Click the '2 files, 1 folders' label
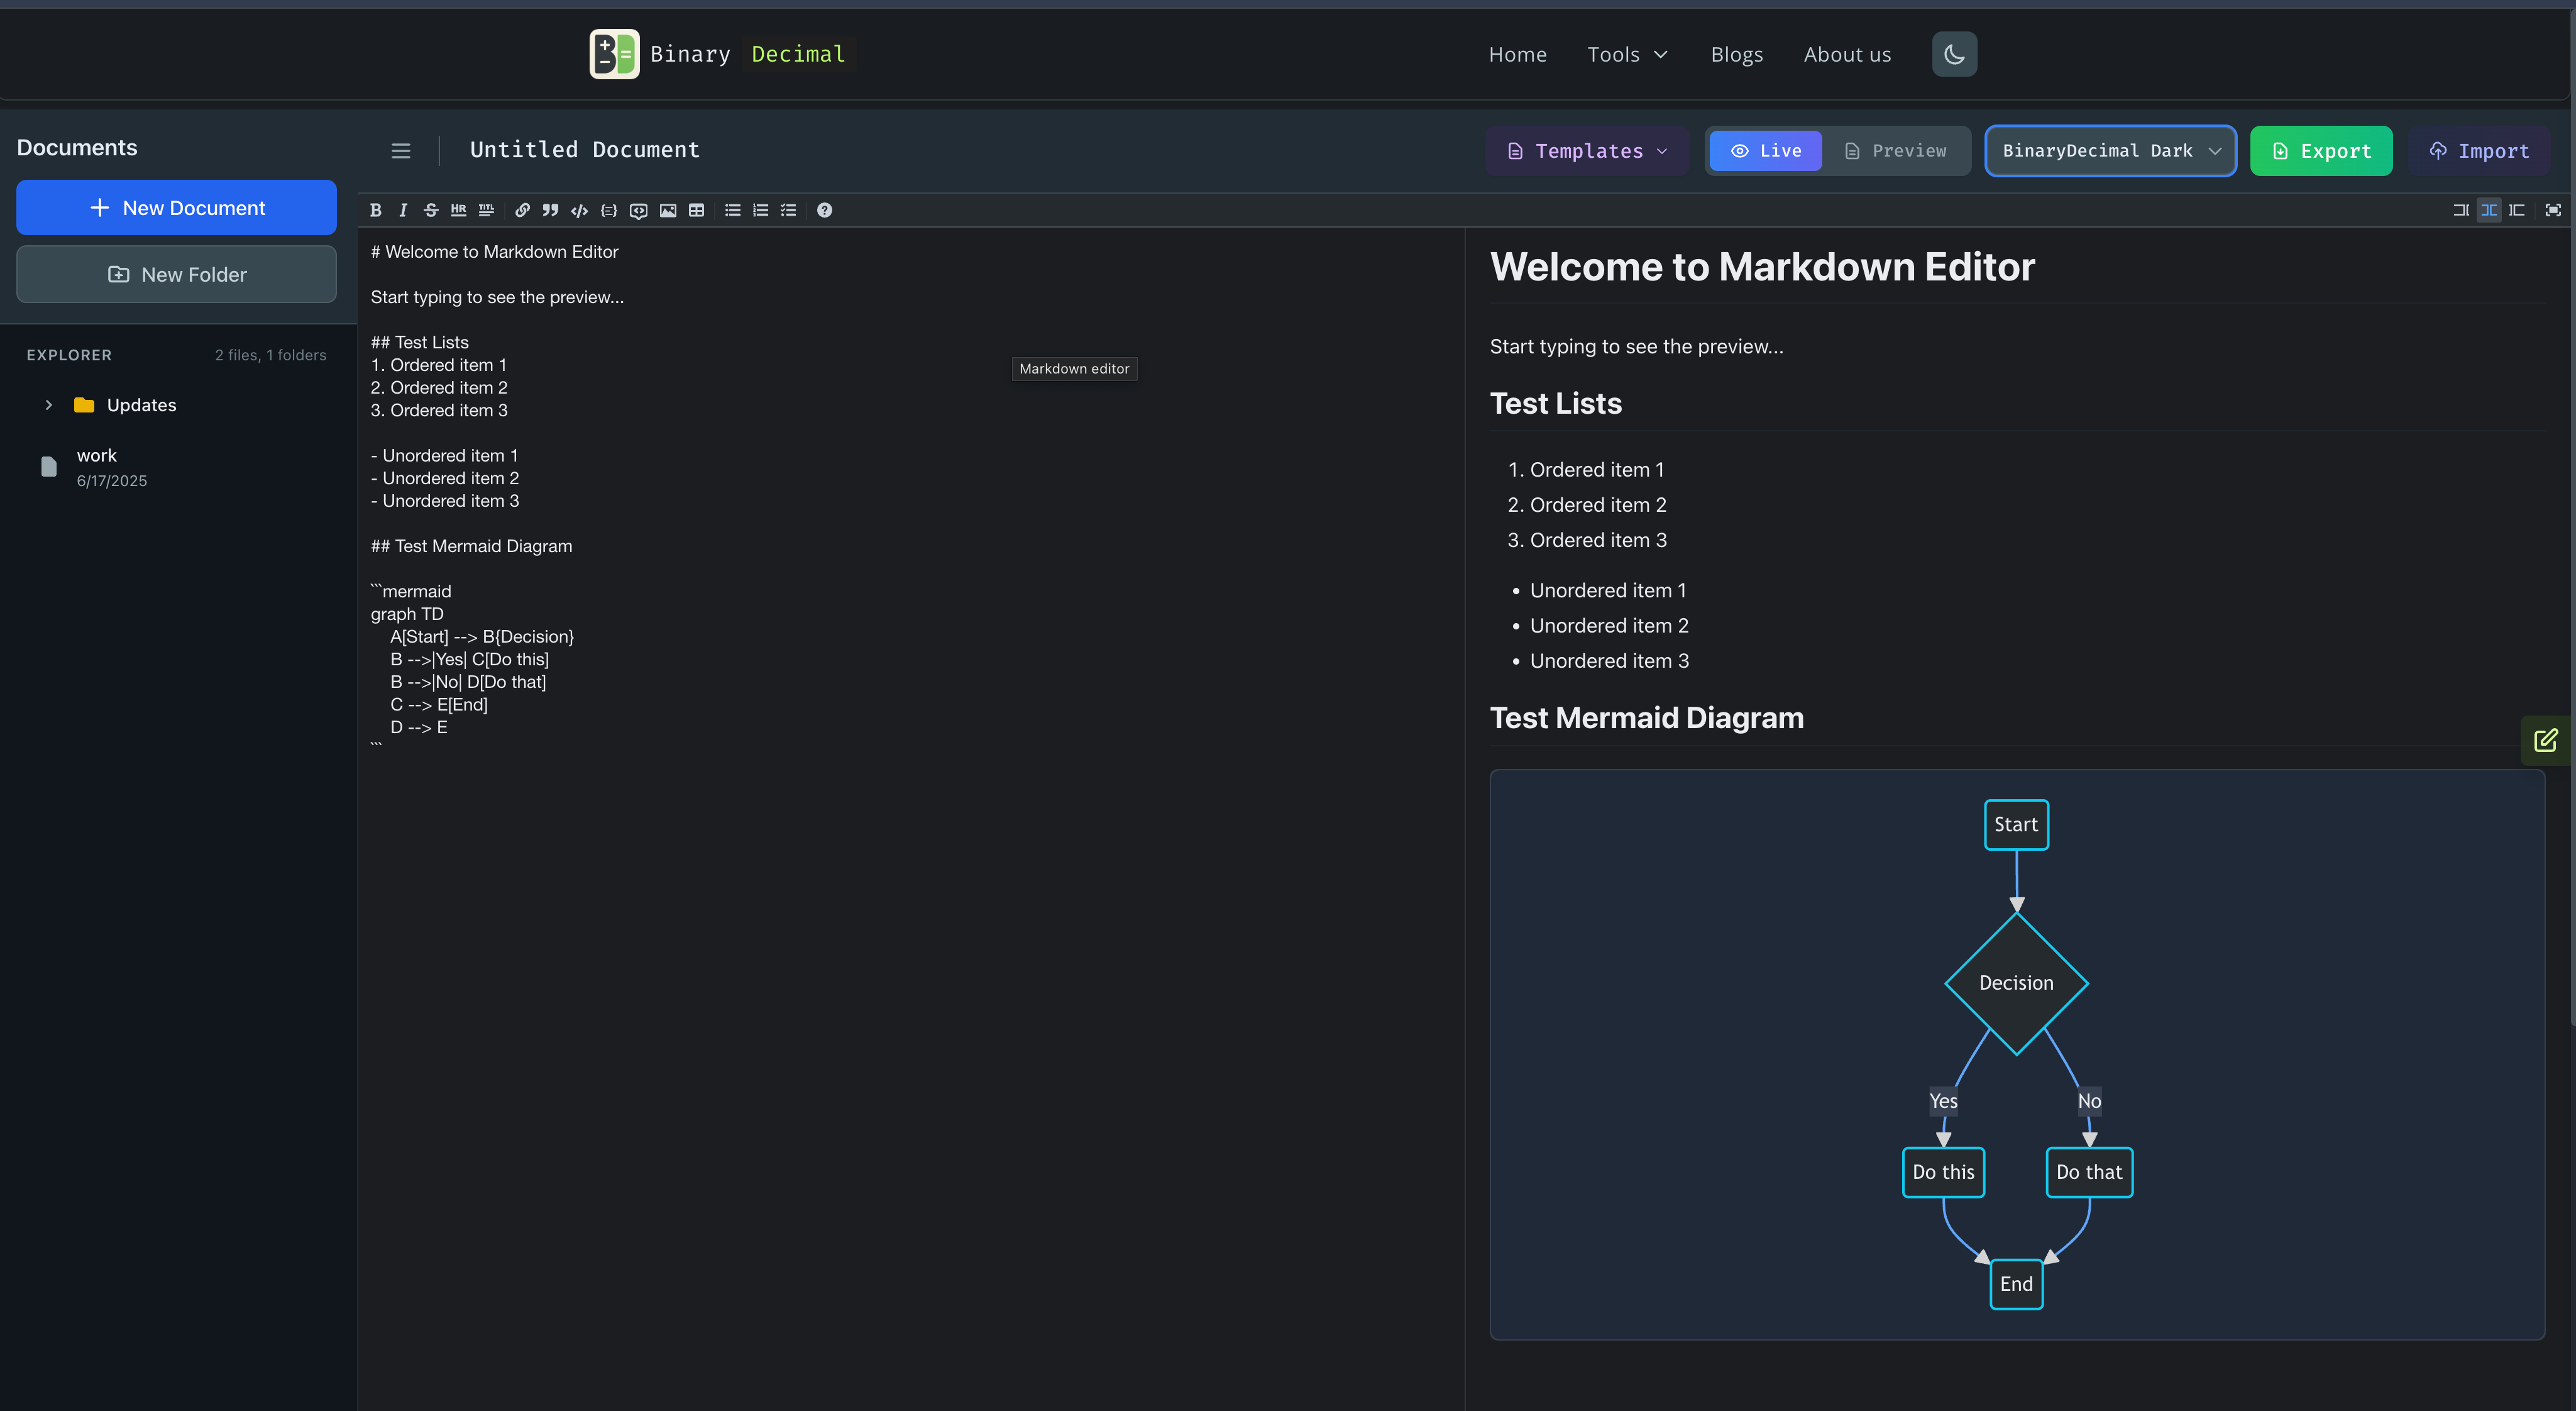2576x1411 pixels. pos(270,355)
